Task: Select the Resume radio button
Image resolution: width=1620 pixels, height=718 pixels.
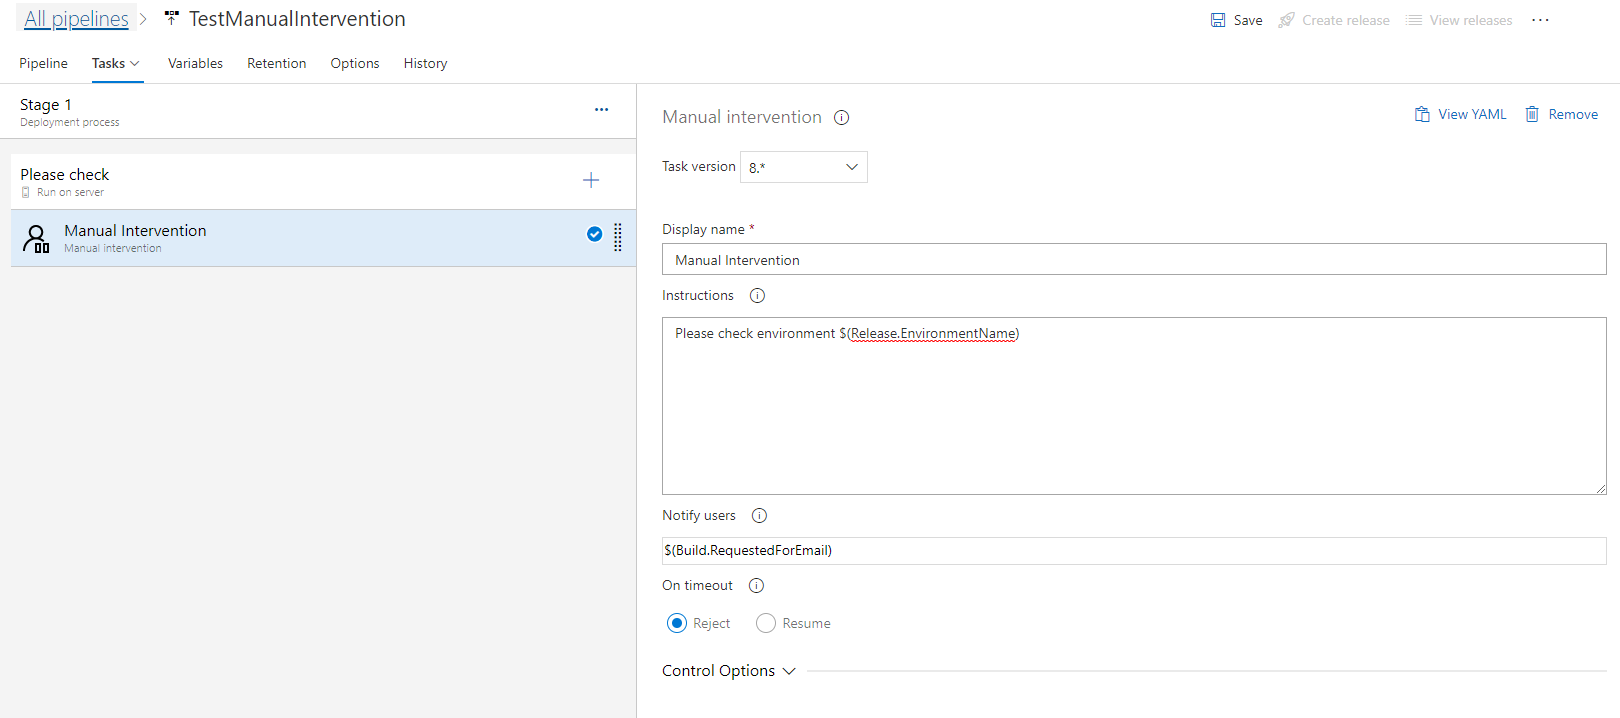Action: (x=766, y=624)
